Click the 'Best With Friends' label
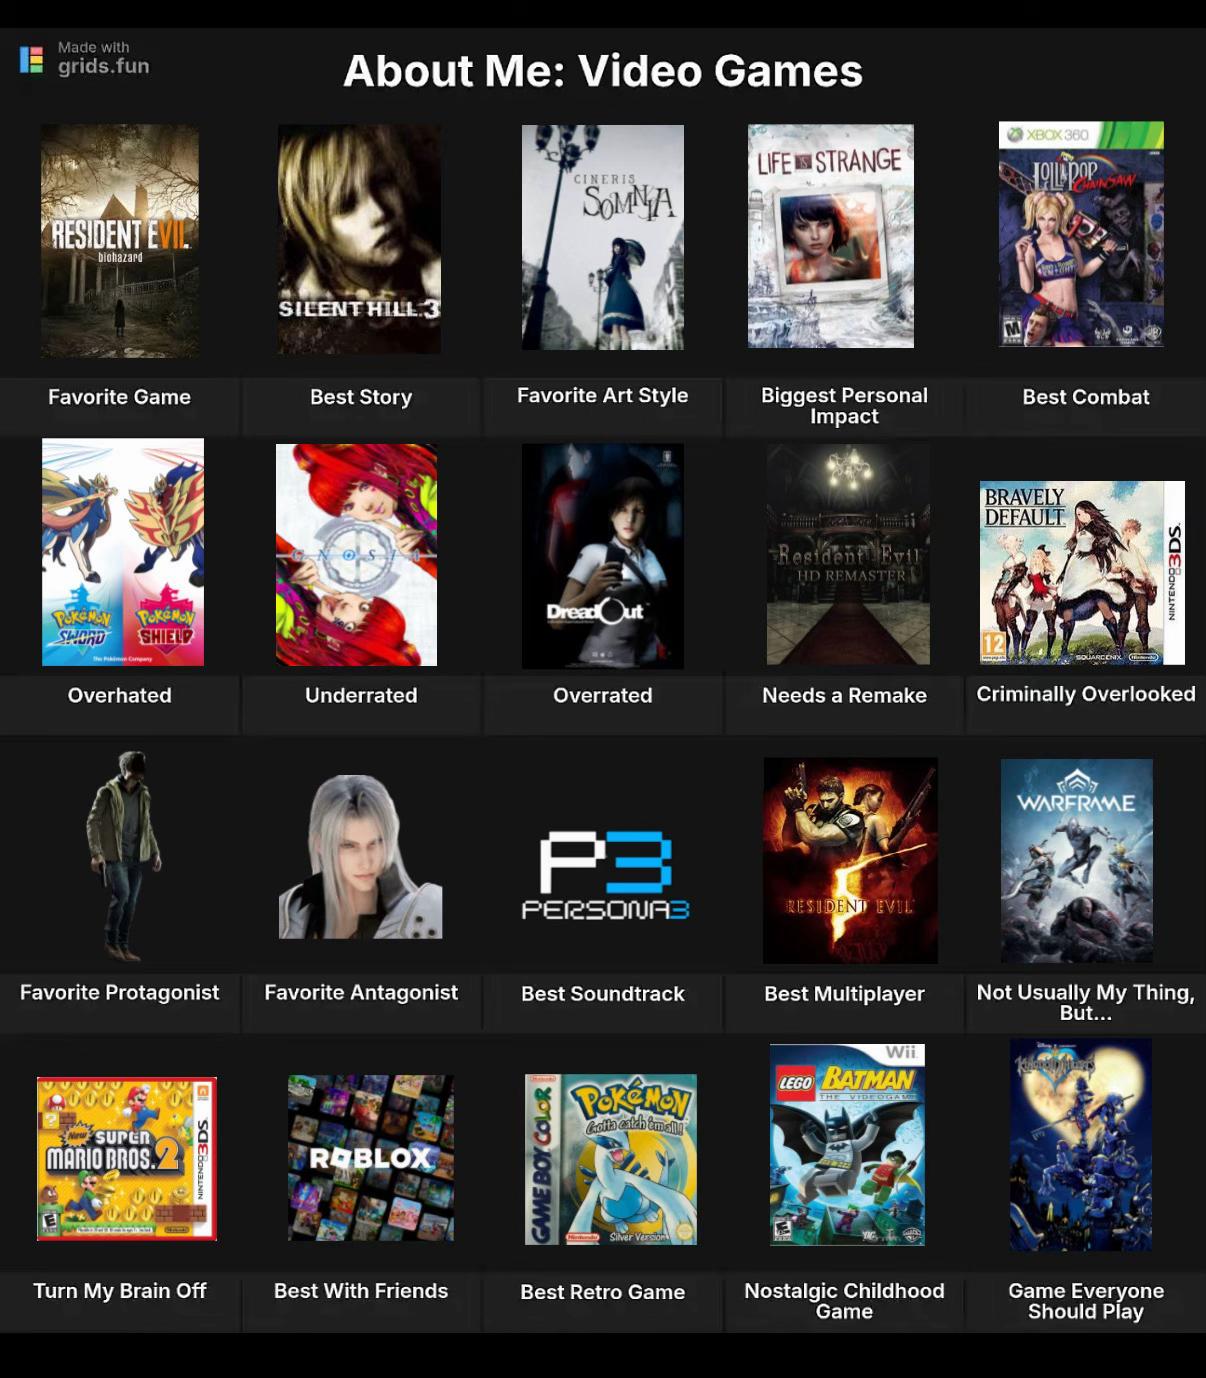The image size is (1206, 1378). point(361,1291)
